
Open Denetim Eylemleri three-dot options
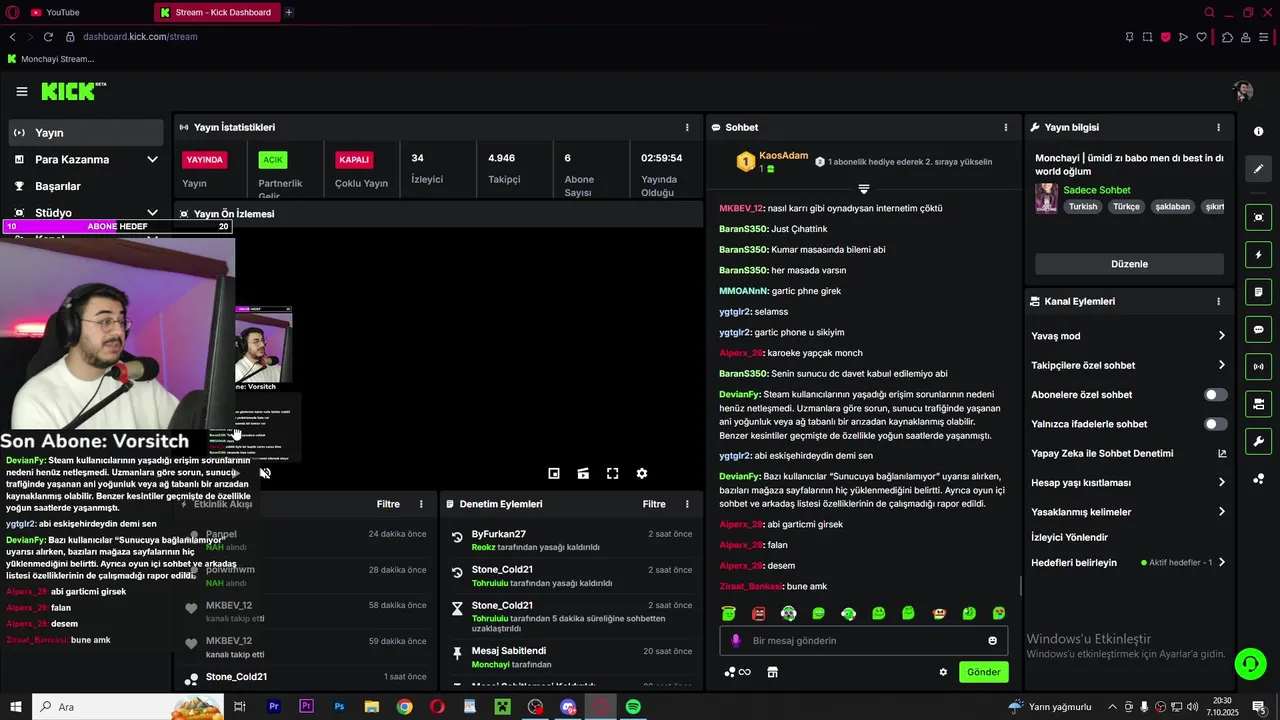(685, 504)
